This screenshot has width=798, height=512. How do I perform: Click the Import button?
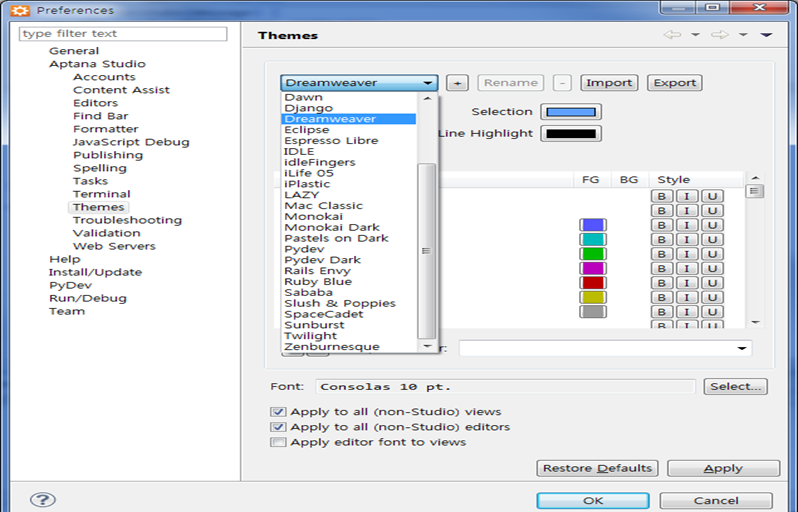point(609,83)
